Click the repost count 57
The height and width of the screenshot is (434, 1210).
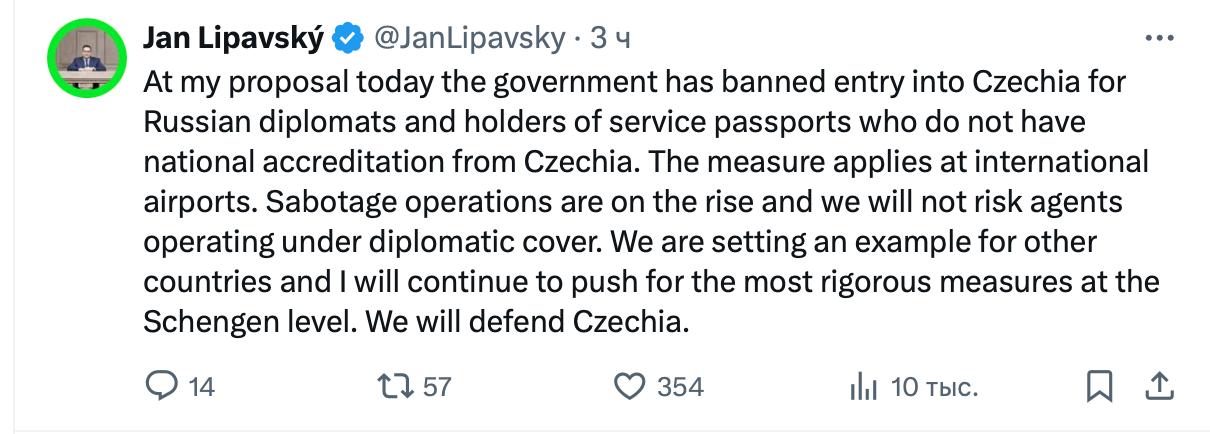point(437,387)
